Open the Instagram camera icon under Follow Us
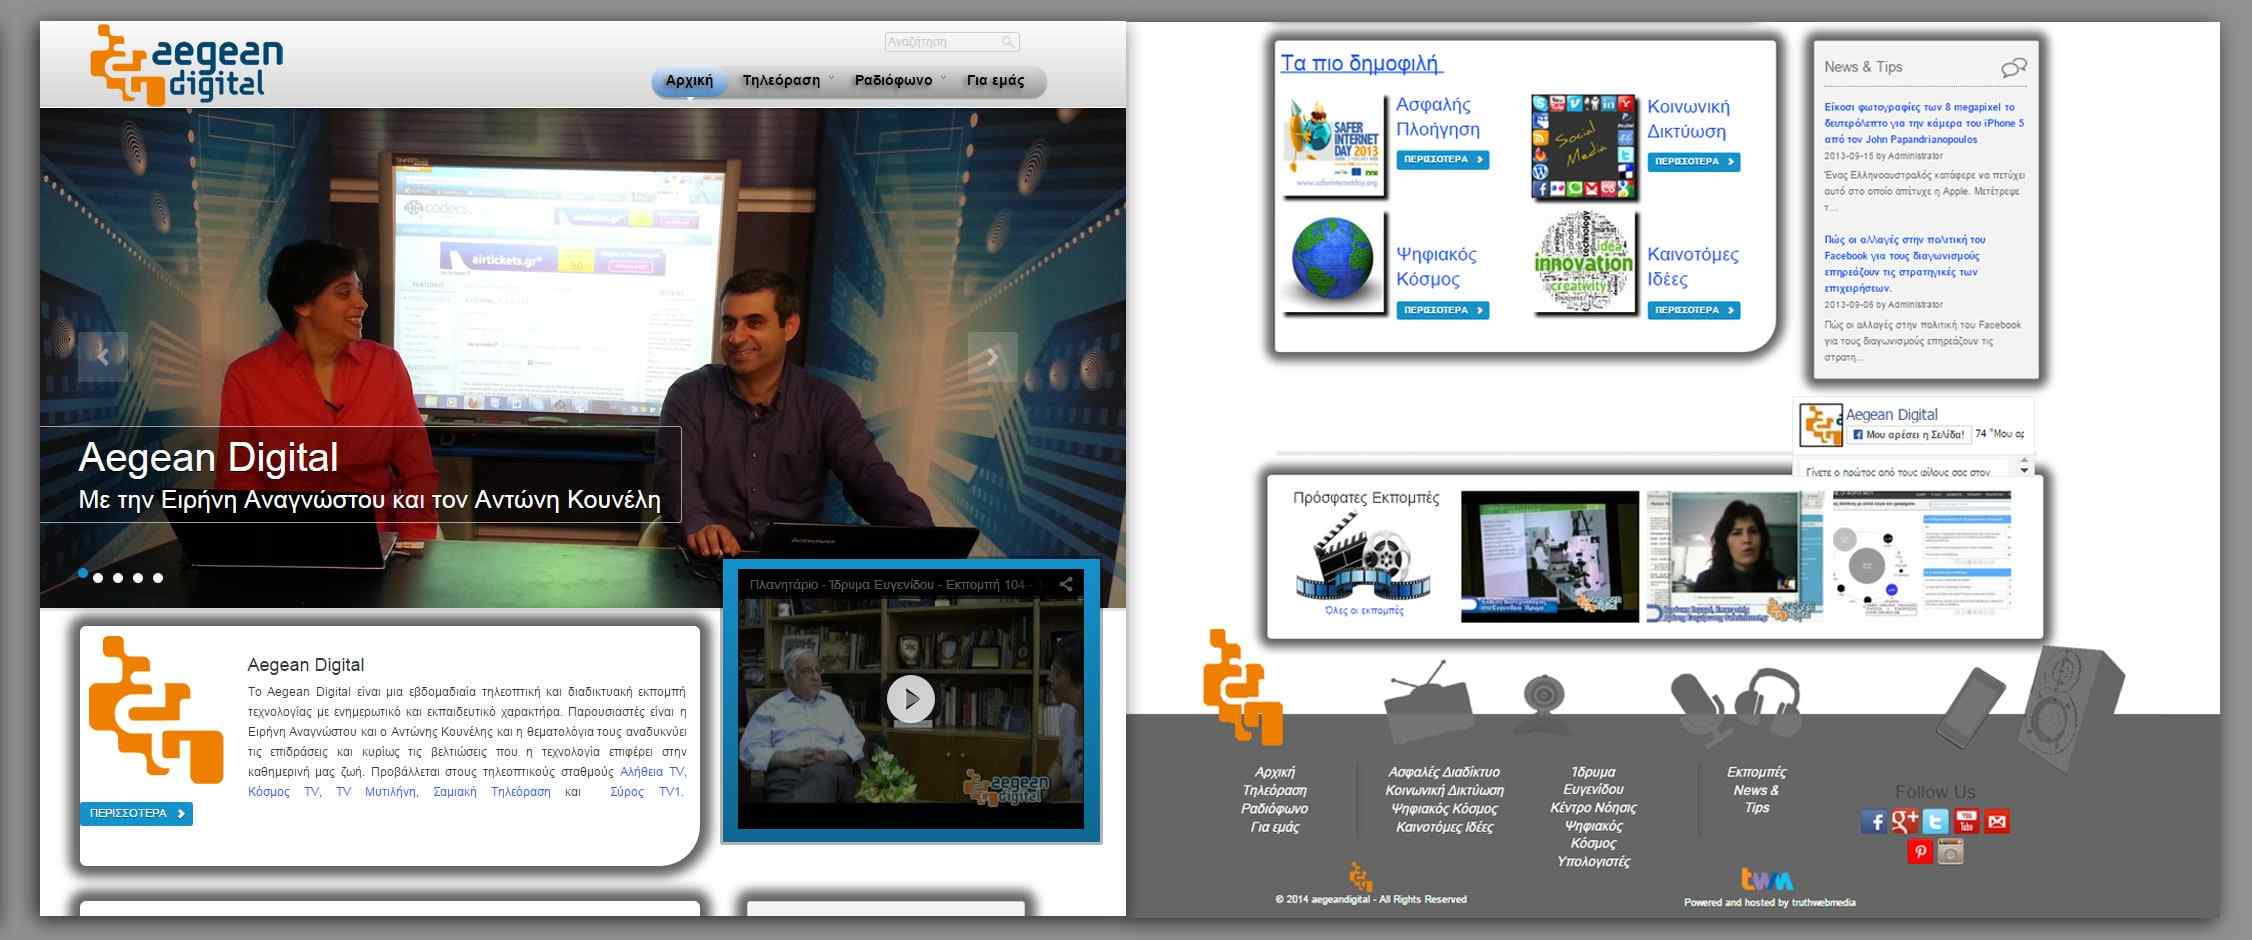 click(1950, 852)
